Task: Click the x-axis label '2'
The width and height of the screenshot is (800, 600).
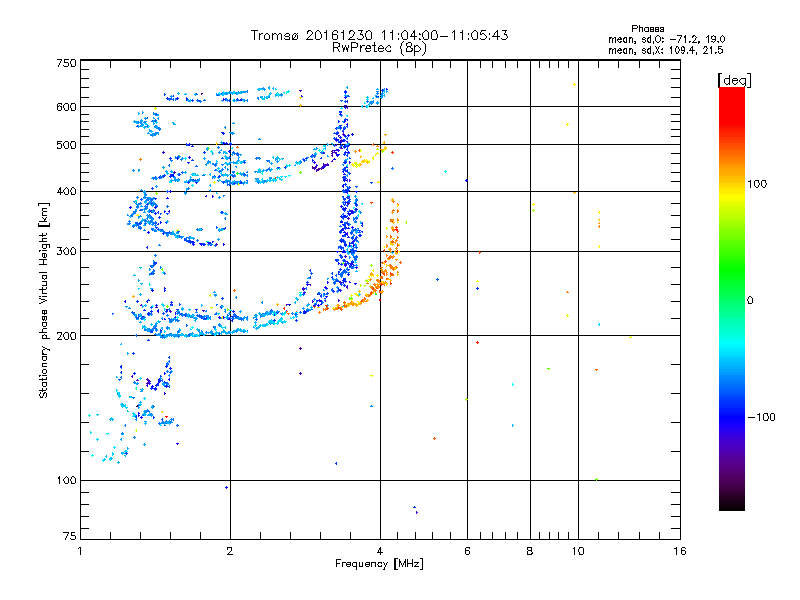Action: [230, 551]
